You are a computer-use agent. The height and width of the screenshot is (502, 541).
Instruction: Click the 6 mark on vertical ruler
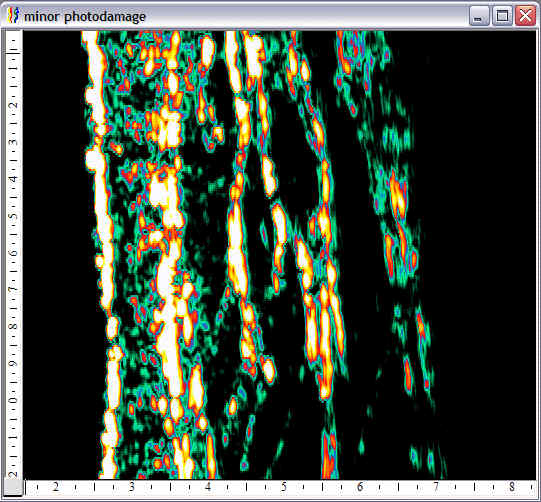click(x=13, y=253)
